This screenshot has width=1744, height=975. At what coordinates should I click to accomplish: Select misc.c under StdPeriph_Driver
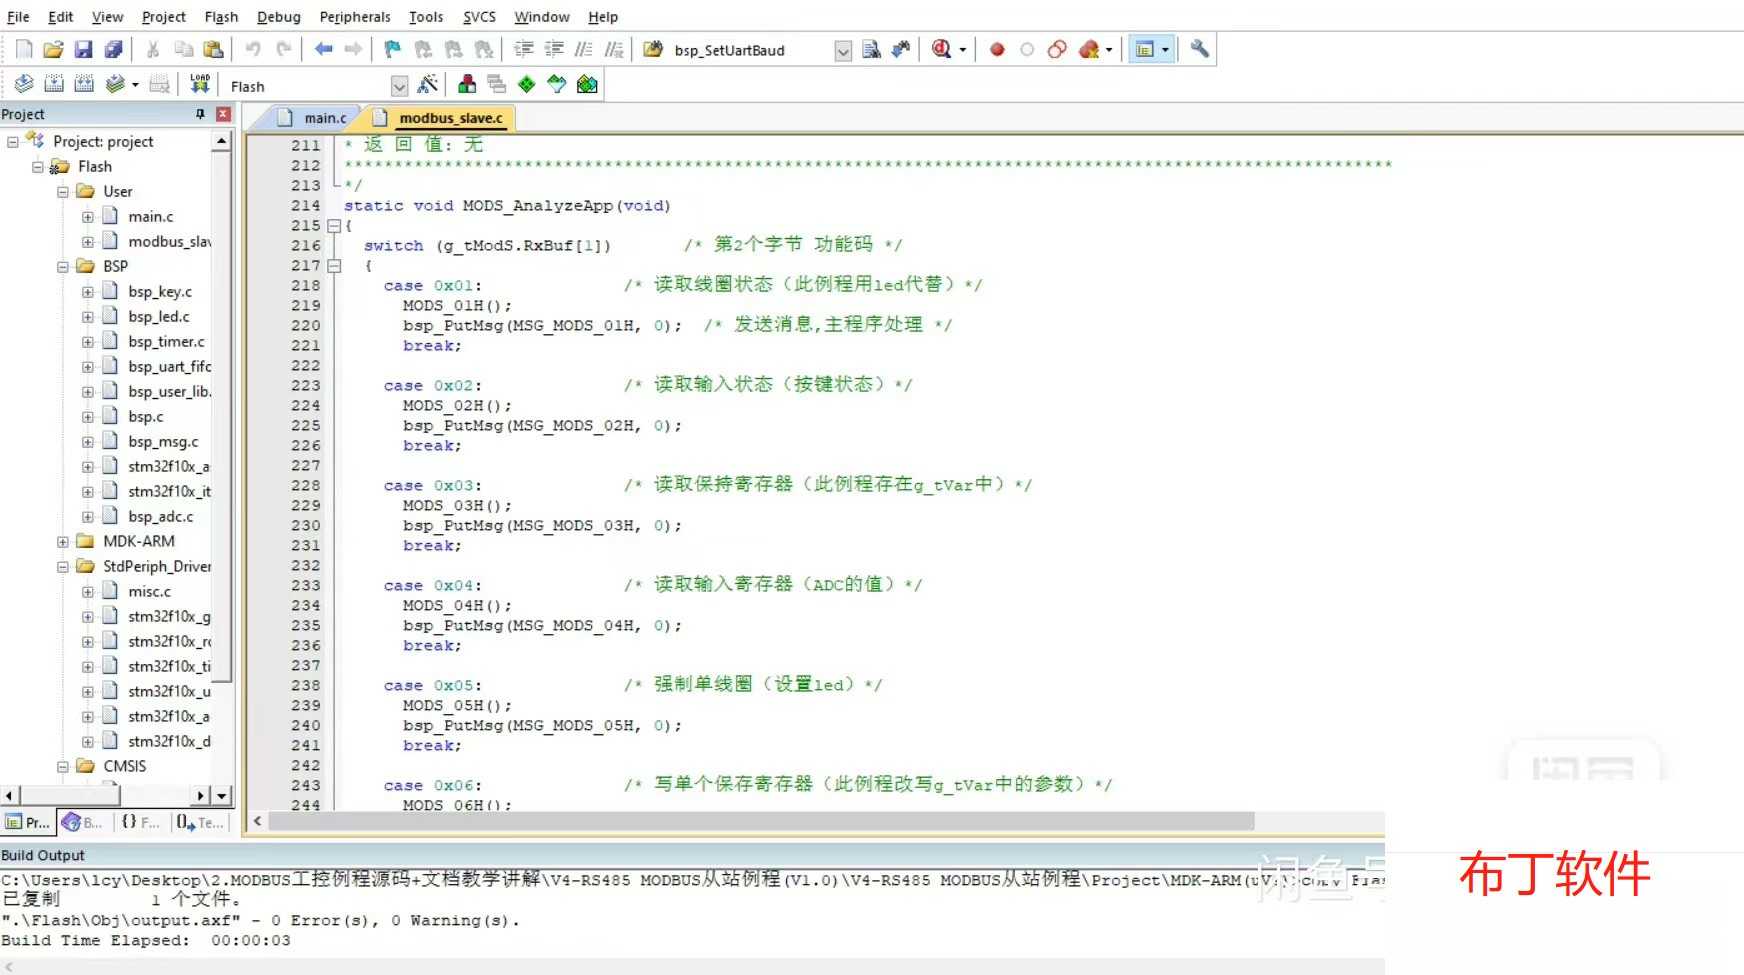(150, 591)
